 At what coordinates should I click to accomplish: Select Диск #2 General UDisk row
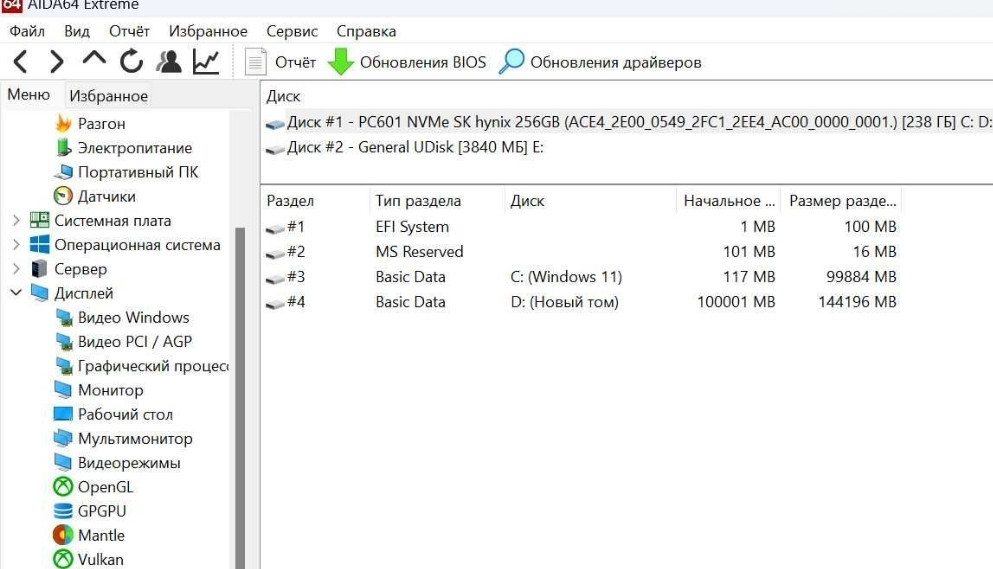coord(627,147)
